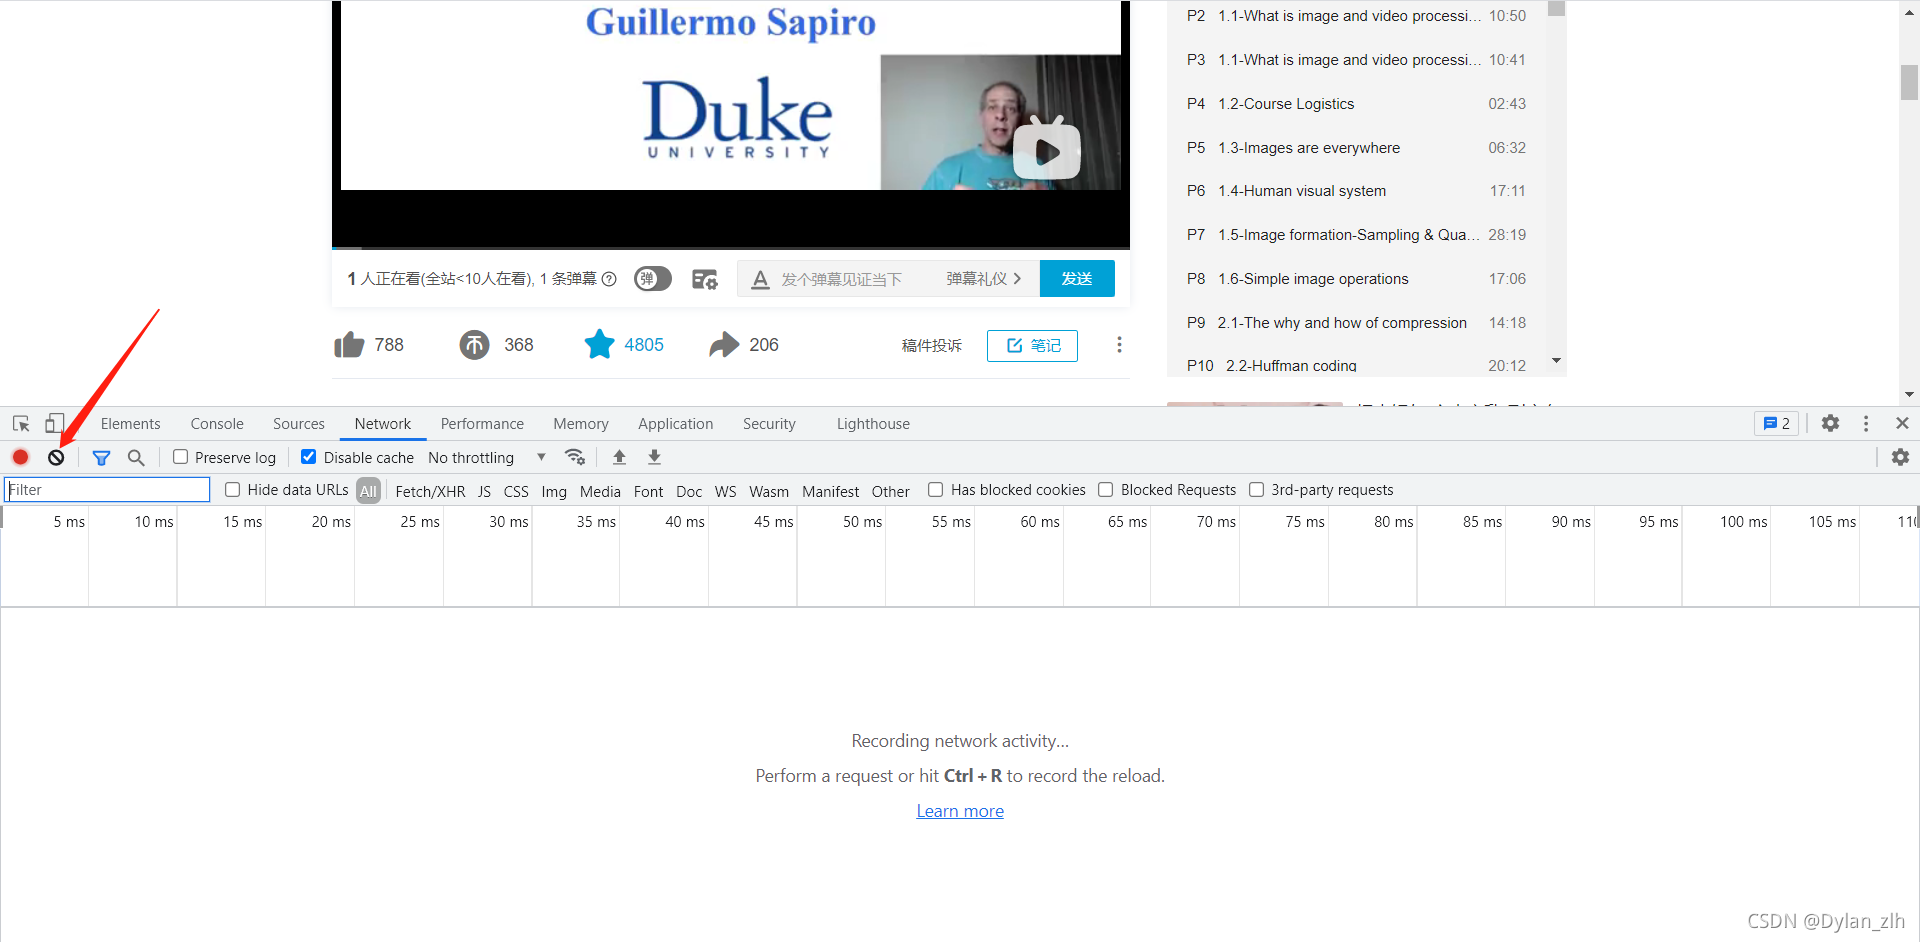Screen dimensions: 1920x942
Task: Click the star favorite icon
Action: pos(599,344)
